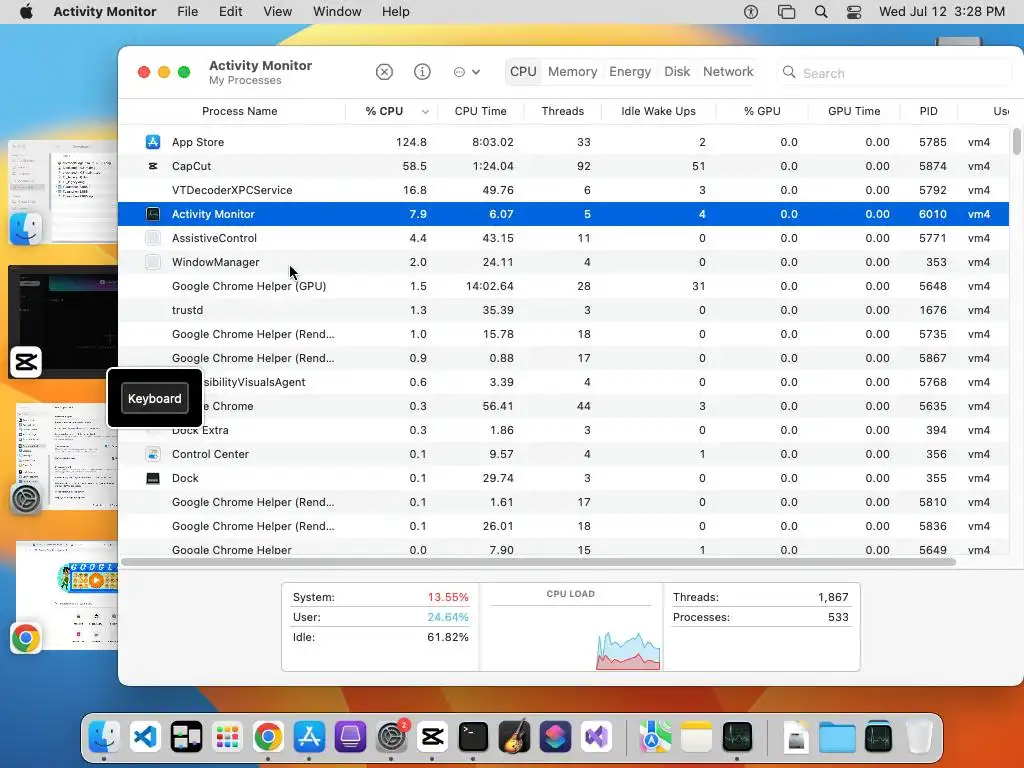This screenshot has width=1024, height=768.
Task: Open Mission Control from the Dock
Action: pos(186,737)
